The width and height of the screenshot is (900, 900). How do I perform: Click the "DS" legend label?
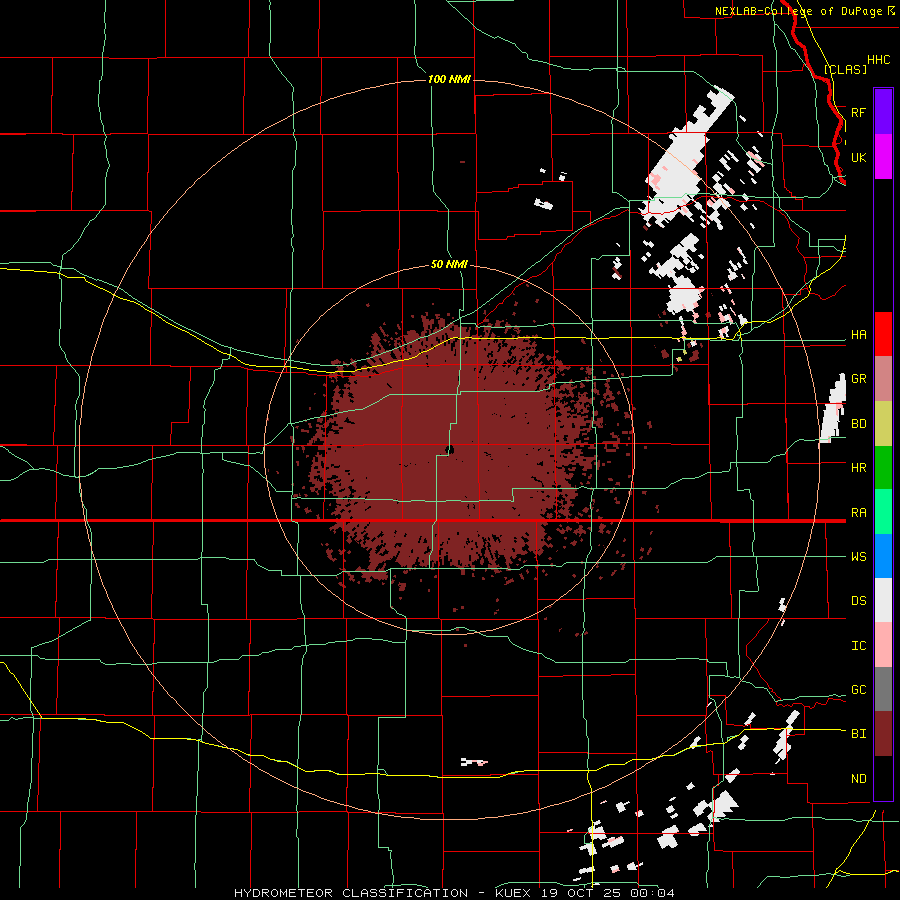(x=858, y=601)
